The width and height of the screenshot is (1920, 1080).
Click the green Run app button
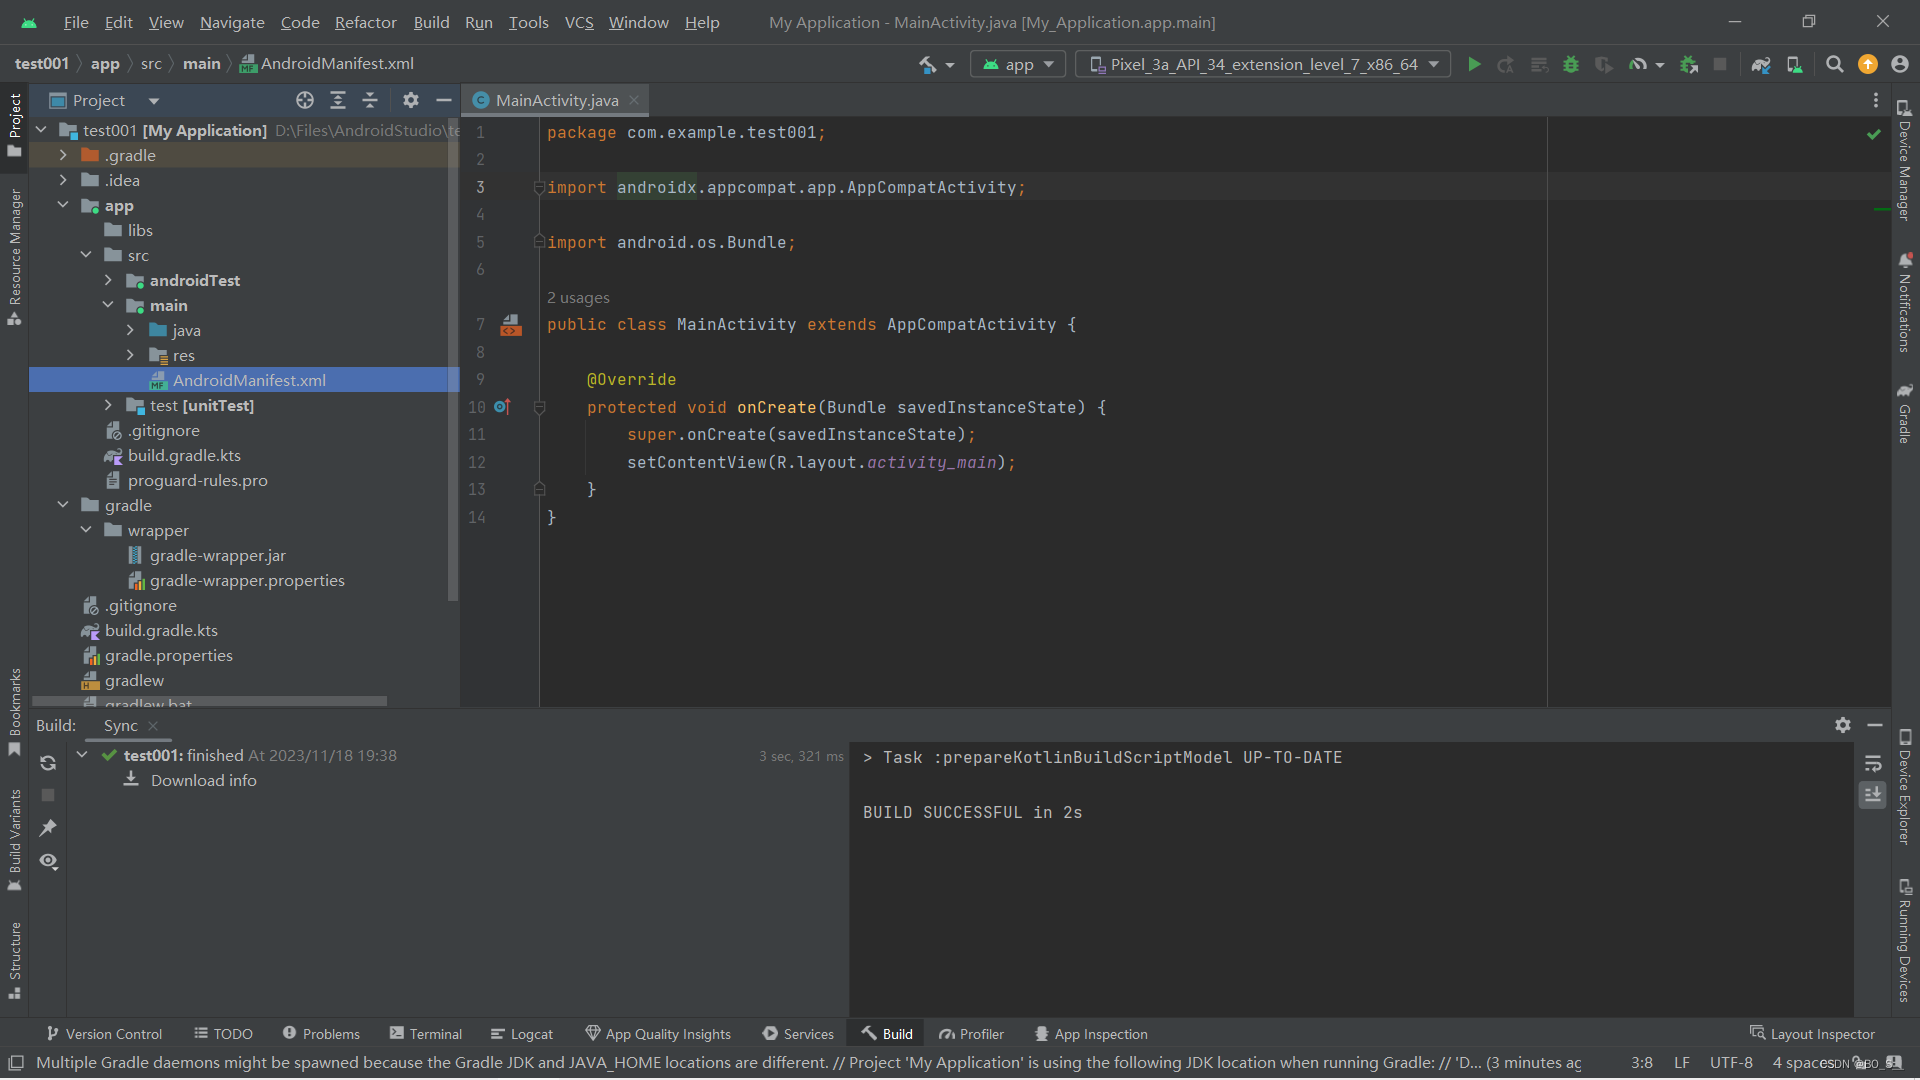[1474, 65]
